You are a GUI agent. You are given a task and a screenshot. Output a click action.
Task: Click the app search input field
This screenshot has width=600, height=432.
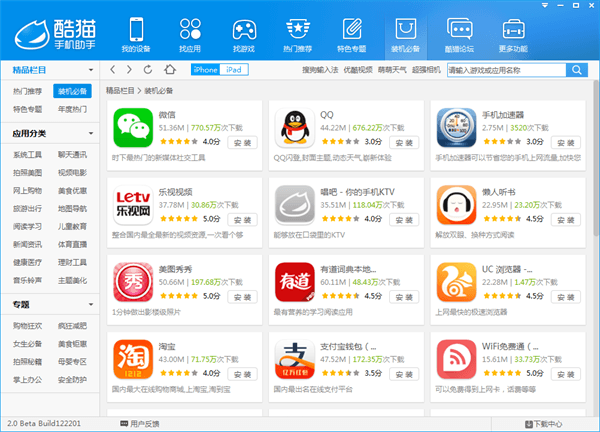[x=505, y=70]
